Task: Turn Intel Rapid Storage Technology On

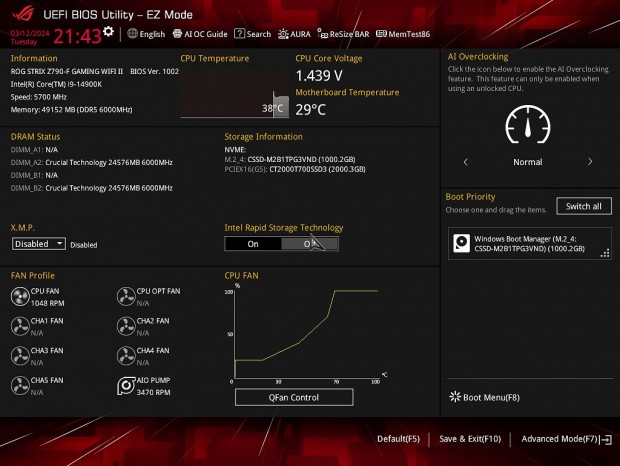Action: [x=253, y=243]
